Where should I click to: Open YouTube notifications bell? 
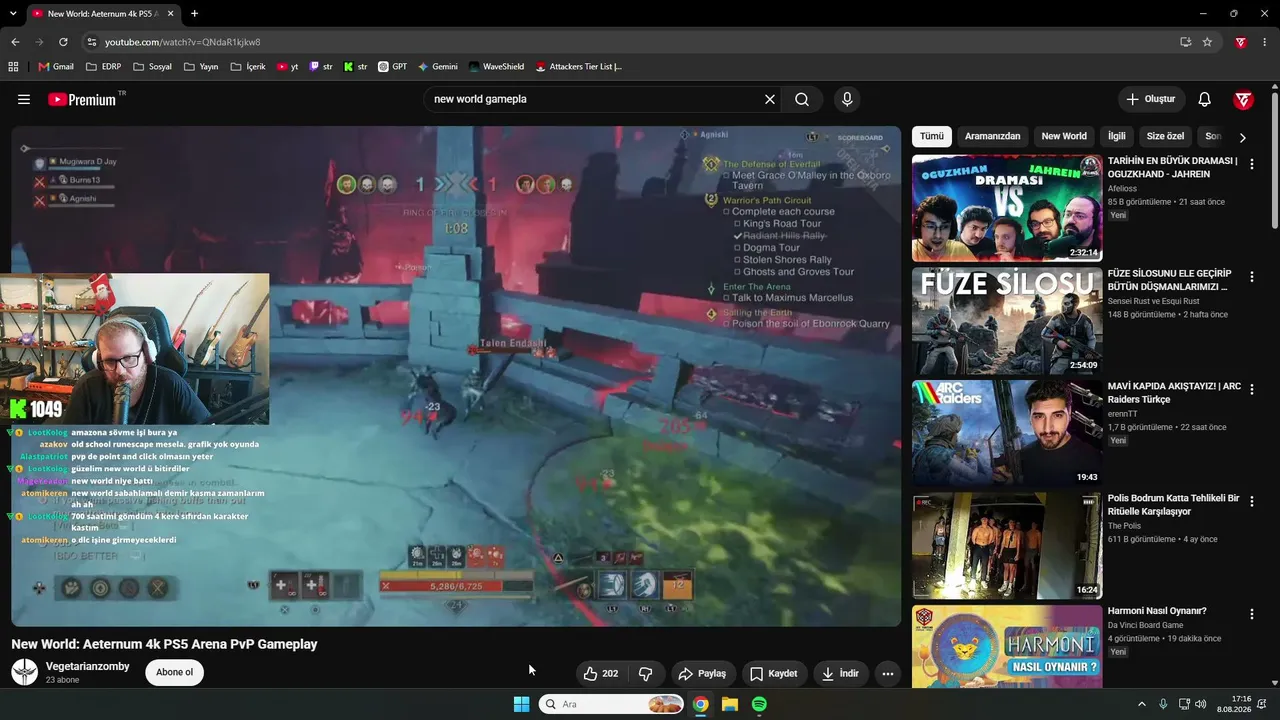(x=1205, y=99)
